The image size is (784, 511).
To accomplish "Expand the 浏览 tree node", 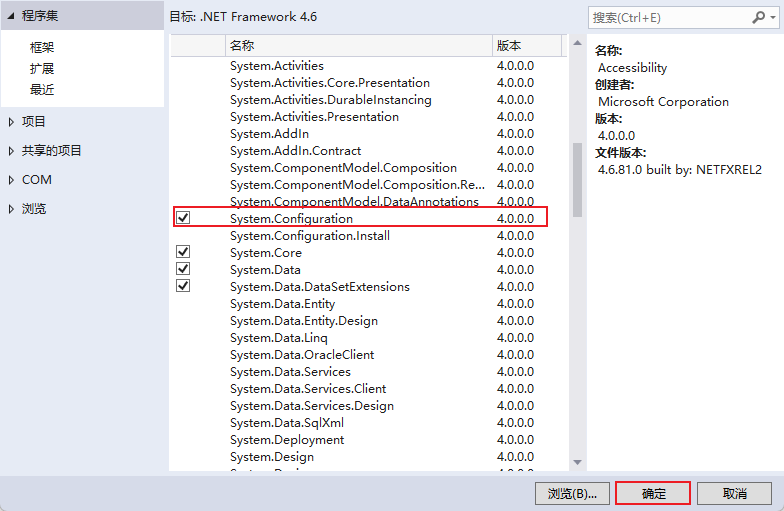I will click(x=11, y=209).
